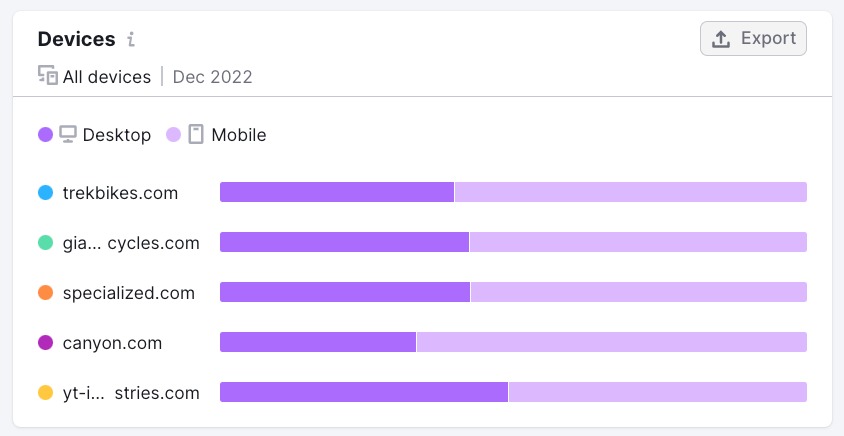
Task: Click the magenta dot beside canyon.com
Action: [45, 342]
